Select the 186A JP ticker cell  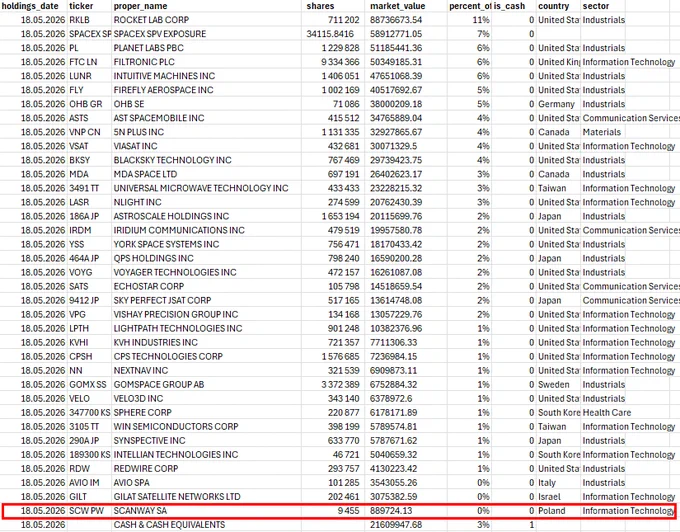(x=90, y=216)
